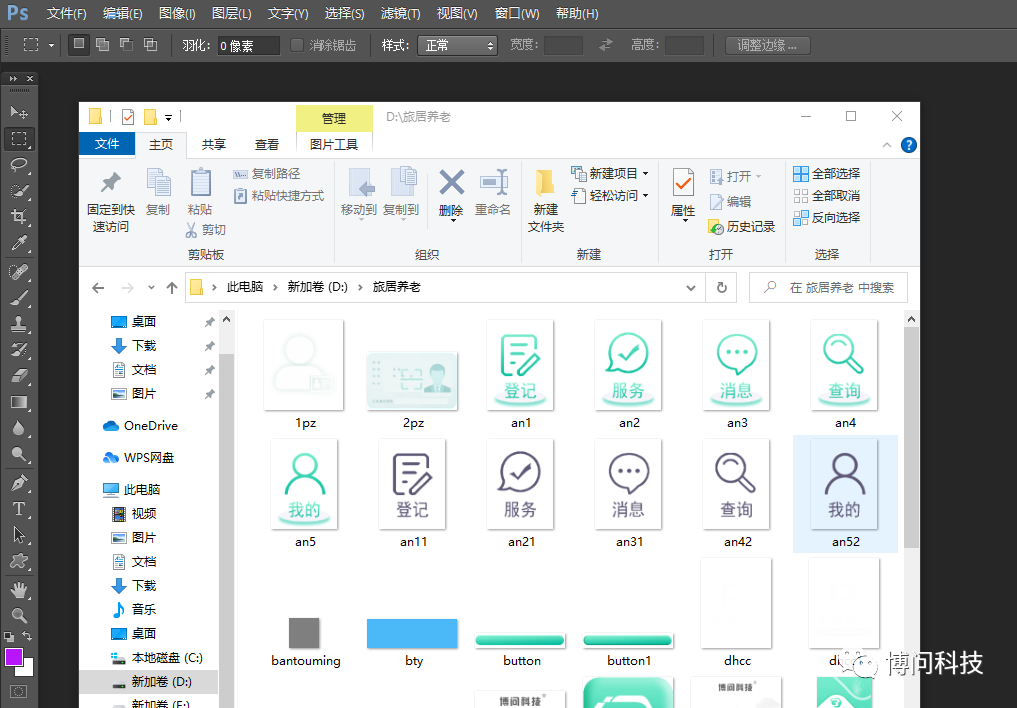Select the Clone Stamp tool
The height and width of the screenshot is (708, 1017).
19,324
